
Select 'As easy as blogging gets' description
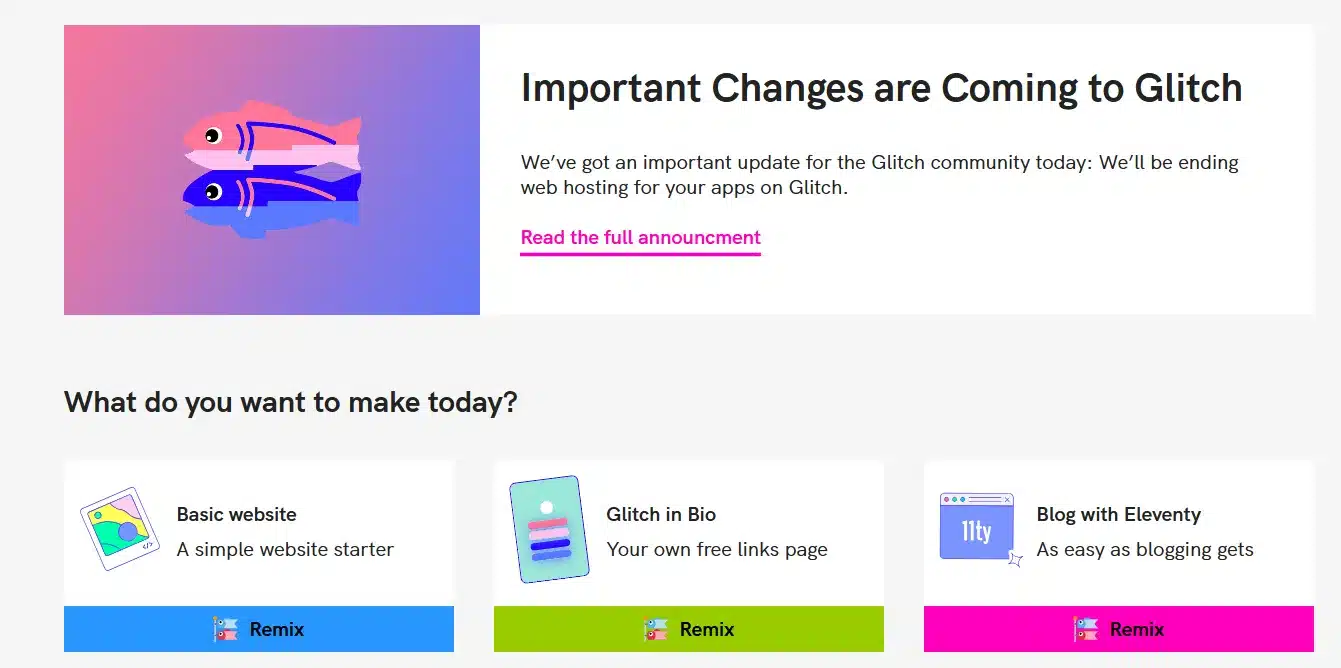[x=1145, y=549]
